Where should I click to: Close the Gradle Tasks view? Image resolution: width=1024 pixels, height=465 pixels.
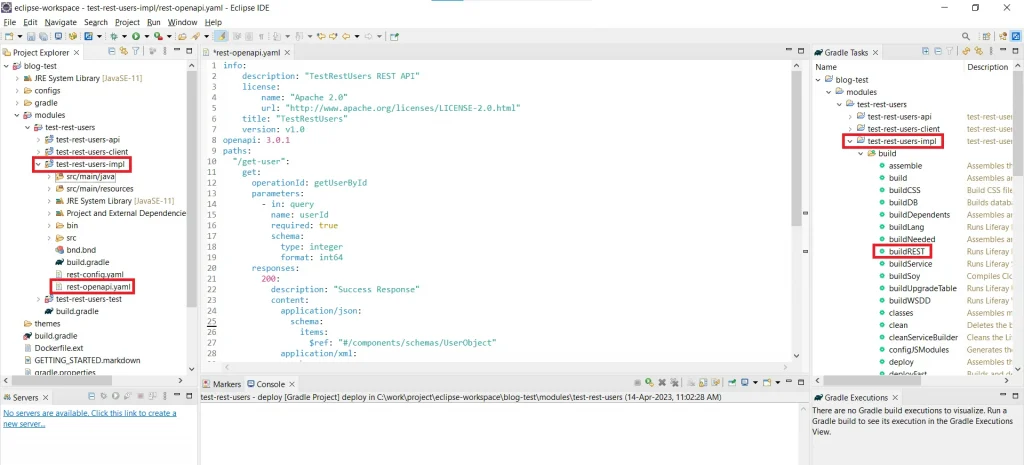tap(874, 52)
